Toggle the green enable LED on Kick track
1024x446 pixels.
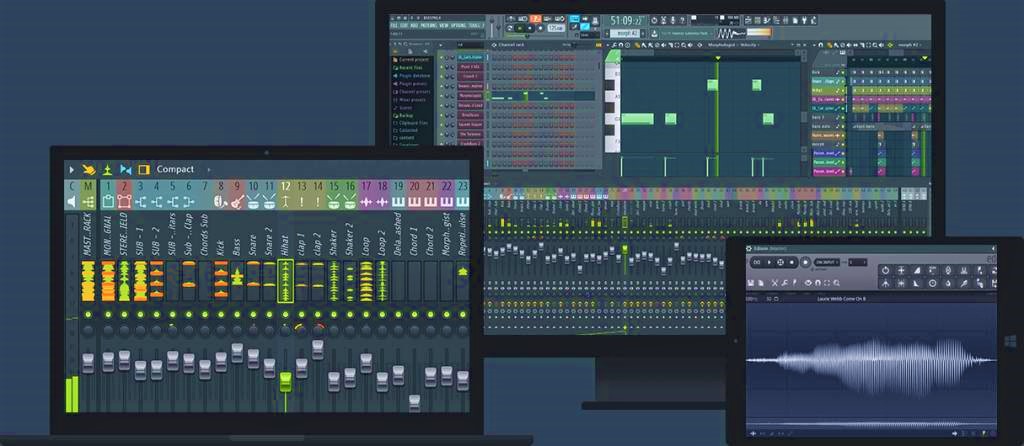click(x=221, y=315)
